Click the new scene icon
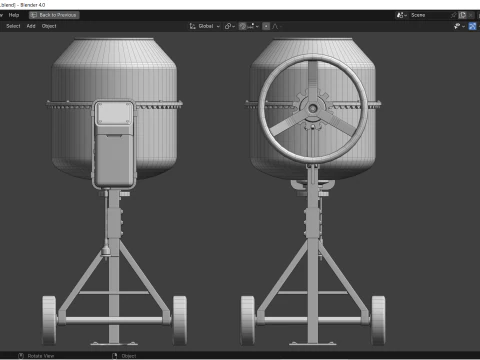This screenshot has width=480, height=360. click(462, 15)
